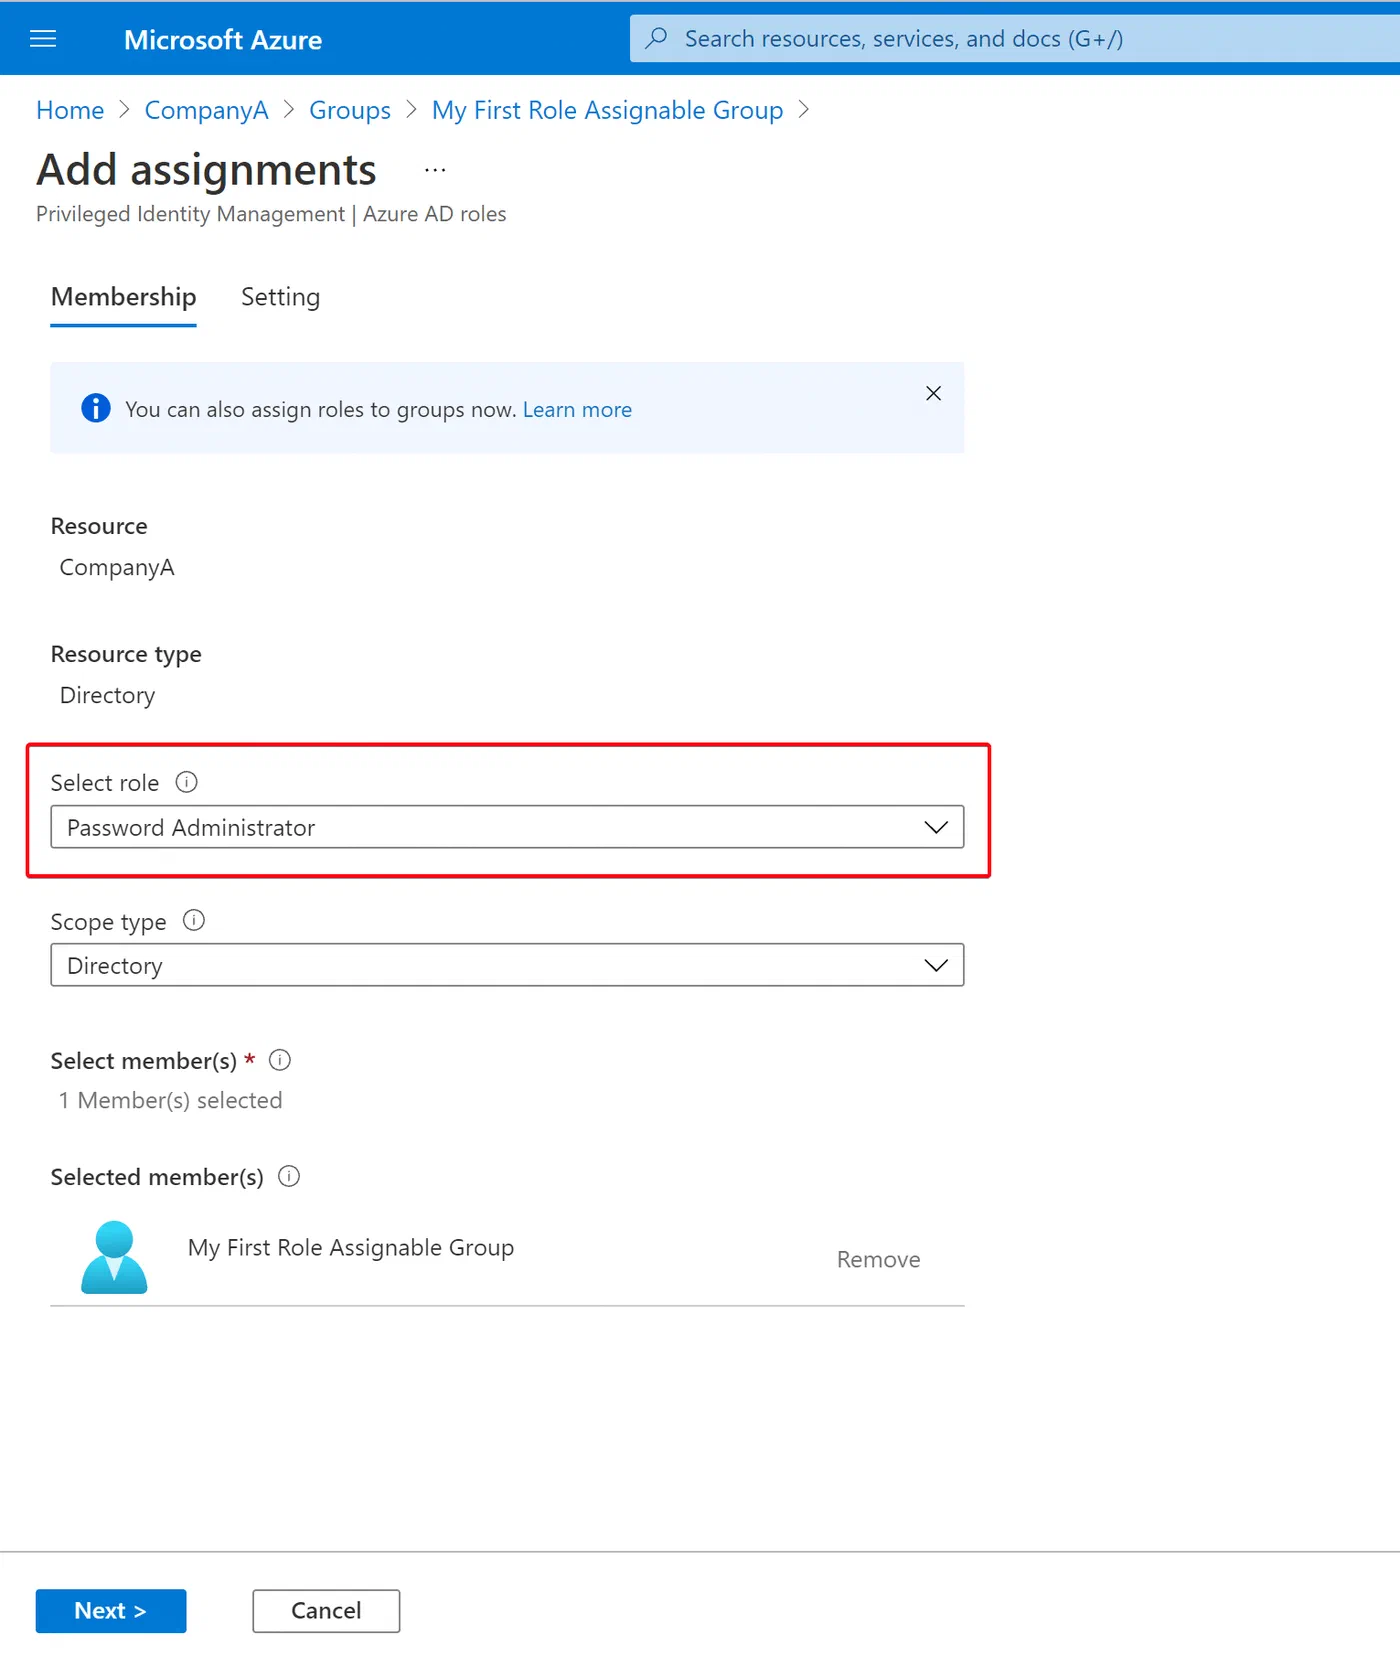Expand the Scope type Directory dropdown
1400x1667 pixels.
(507, 965)
